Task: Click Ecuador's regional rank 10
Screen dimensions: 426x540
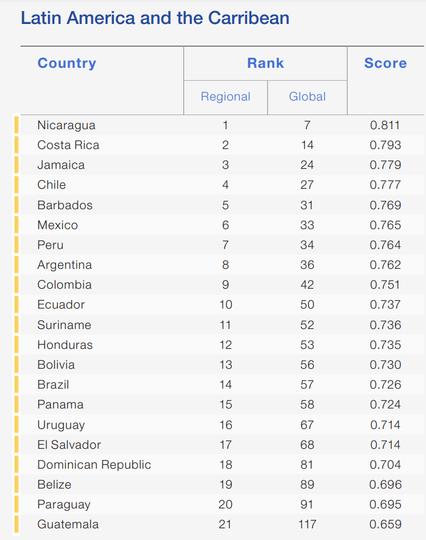Action: coord(226,305)
